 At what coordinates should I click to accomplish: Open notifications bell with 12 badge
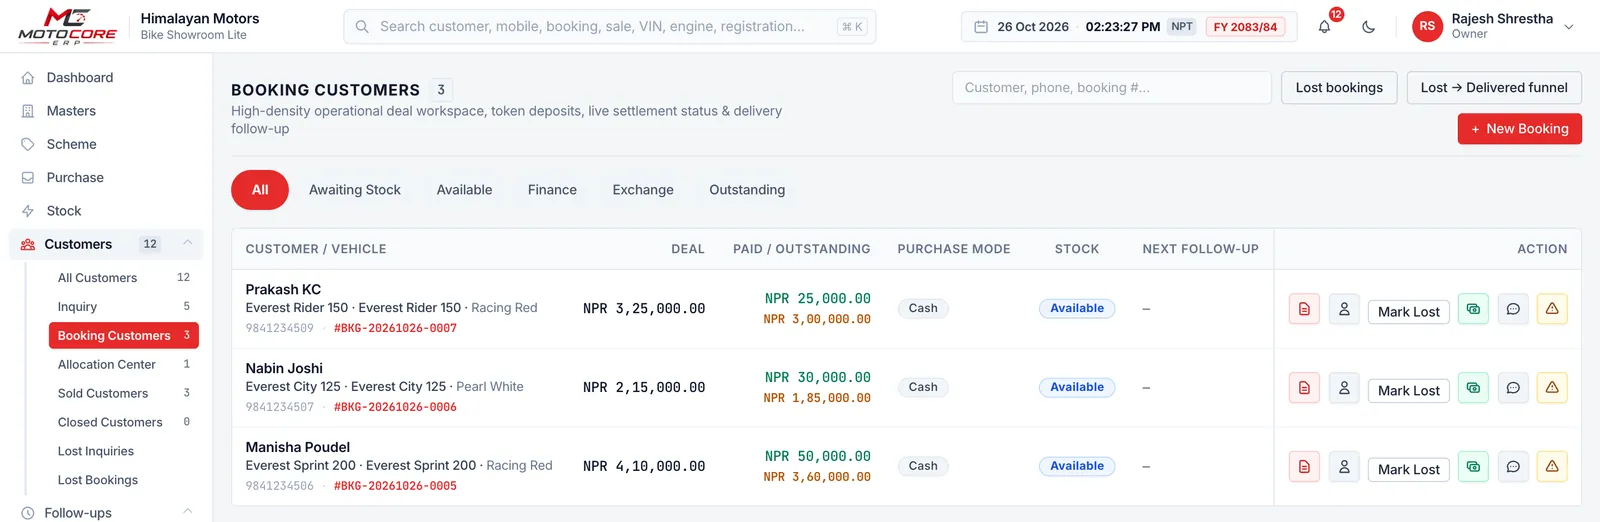[x=1324, y=27]
